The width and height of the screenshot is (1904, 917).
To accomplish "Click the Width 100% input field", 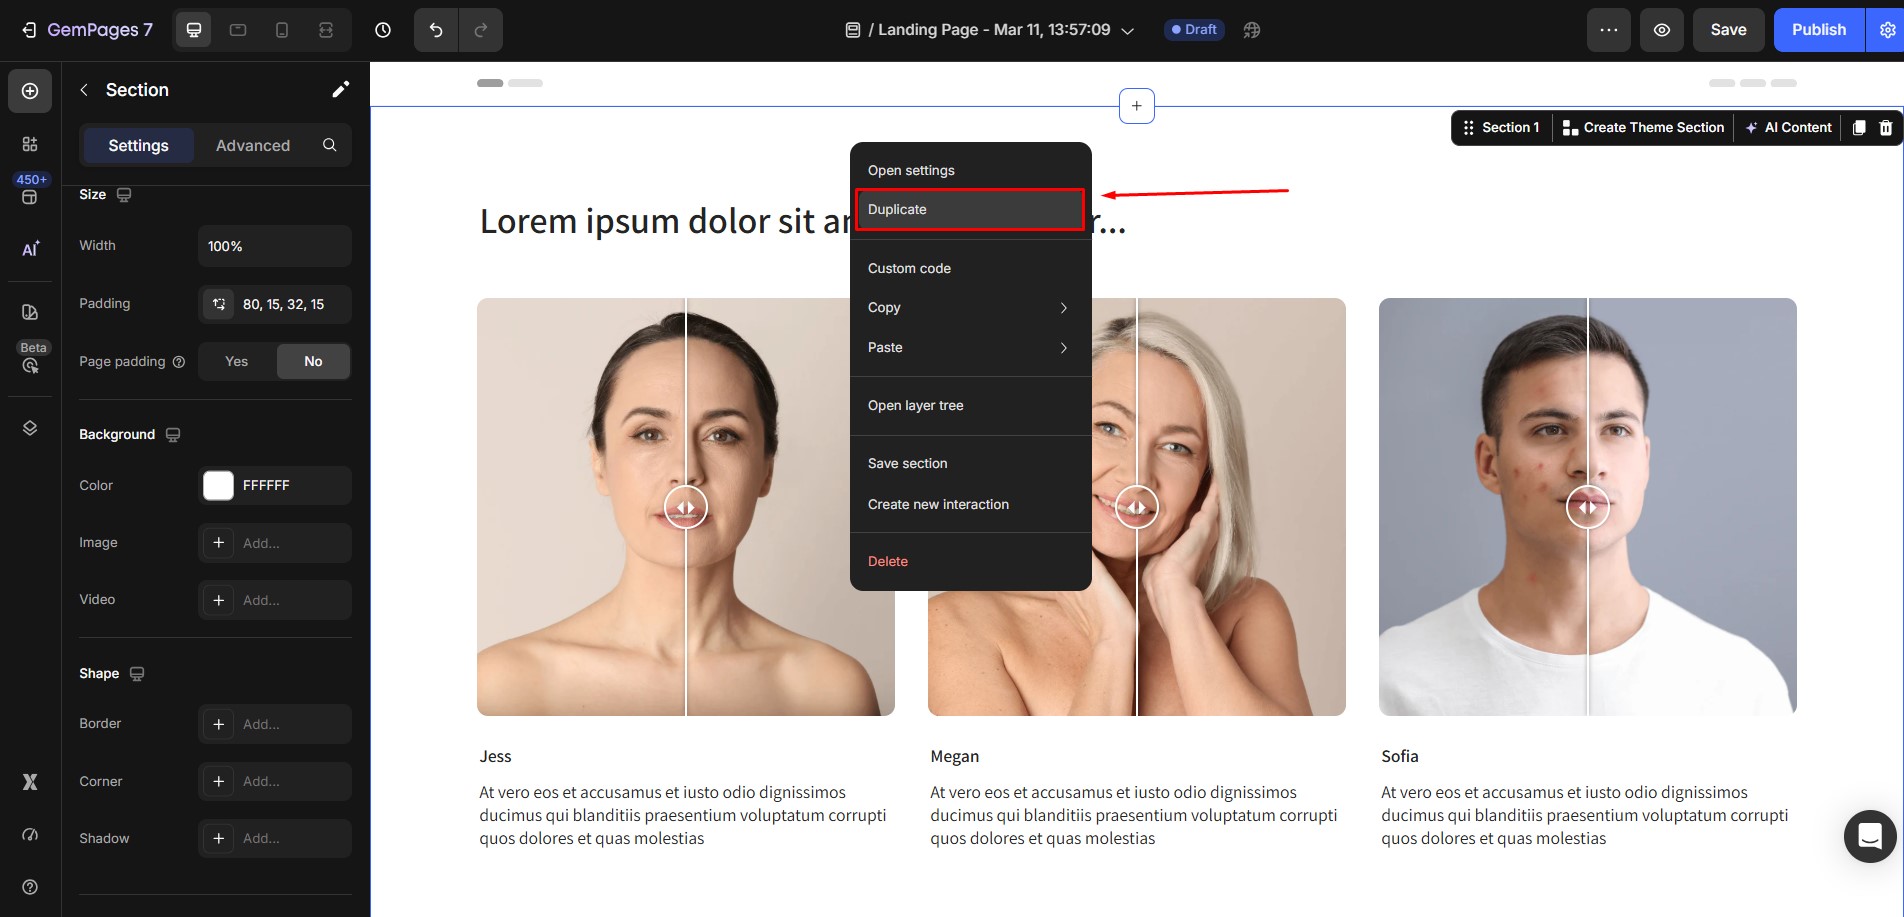I will coord(274,247).
